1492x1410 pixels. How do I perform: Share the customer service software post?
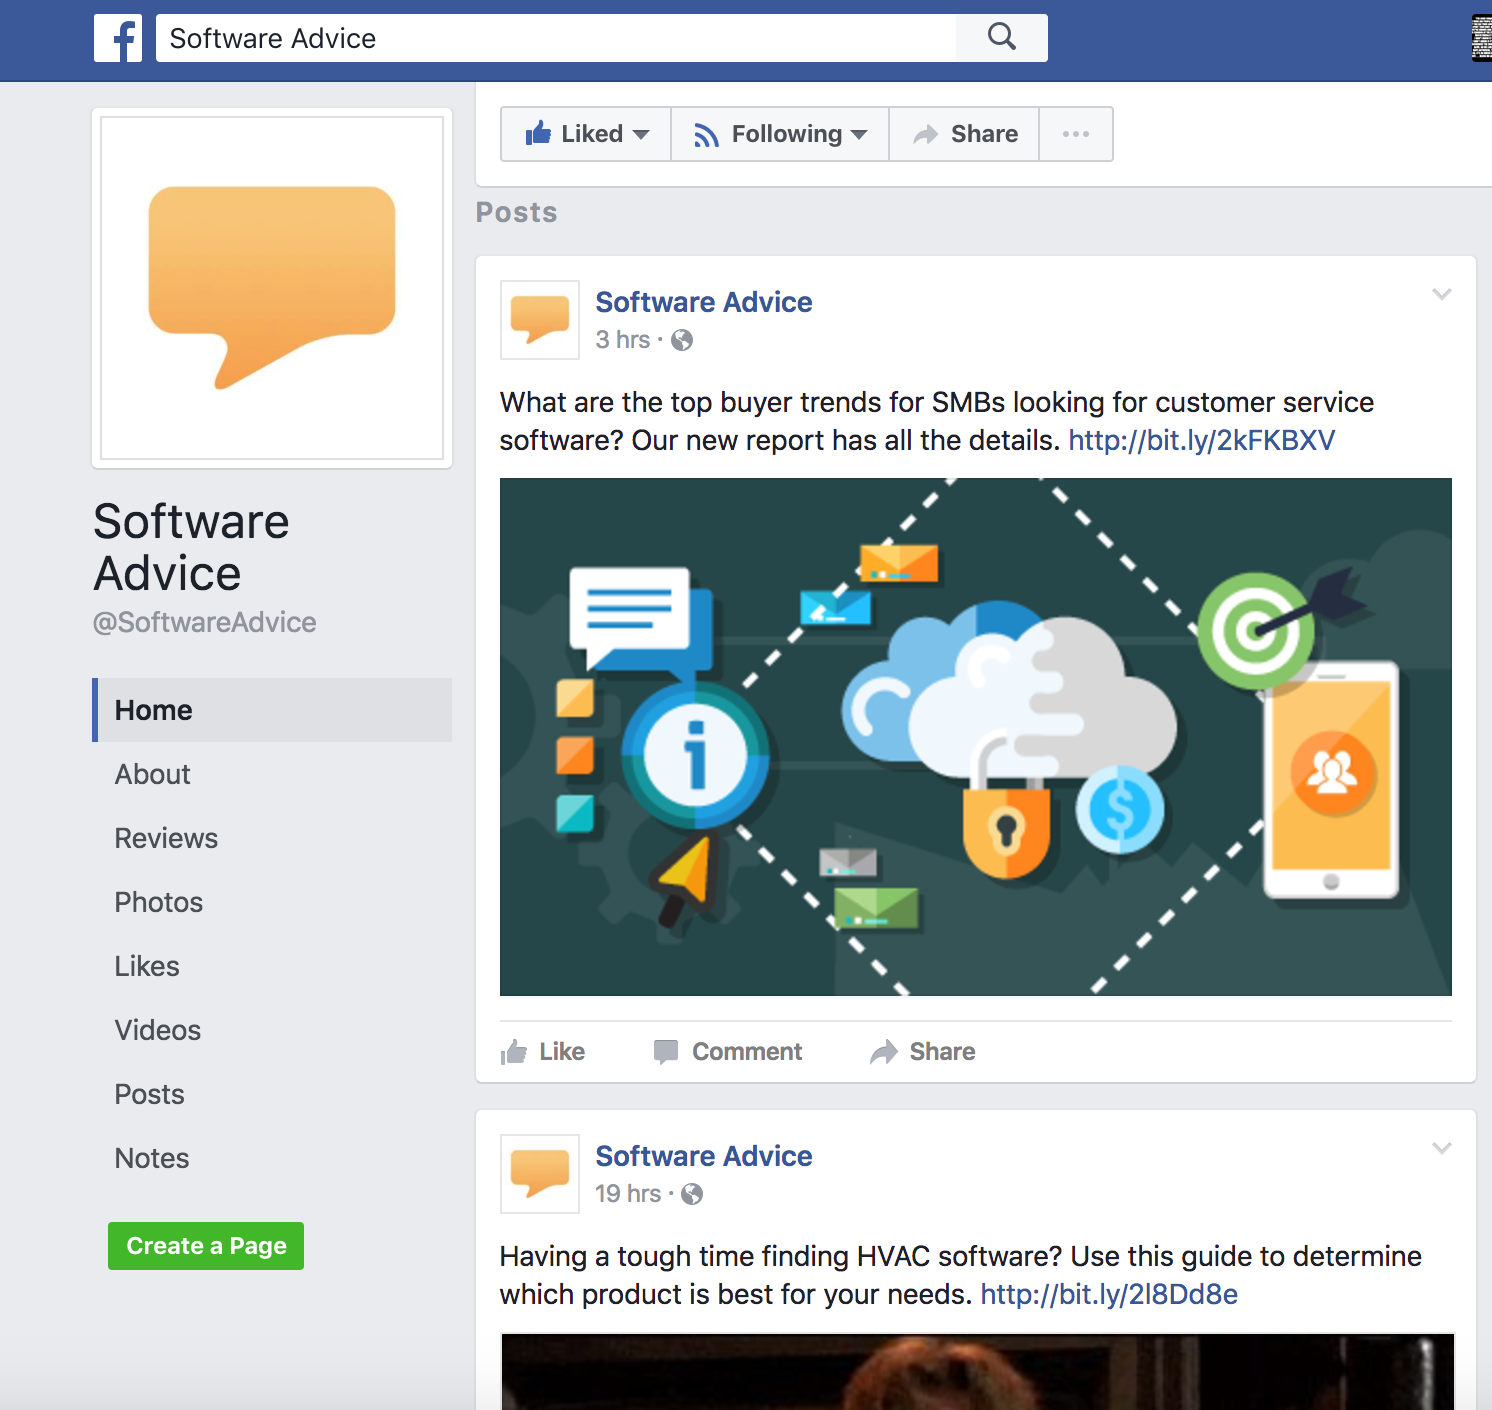coord(922,1052)
